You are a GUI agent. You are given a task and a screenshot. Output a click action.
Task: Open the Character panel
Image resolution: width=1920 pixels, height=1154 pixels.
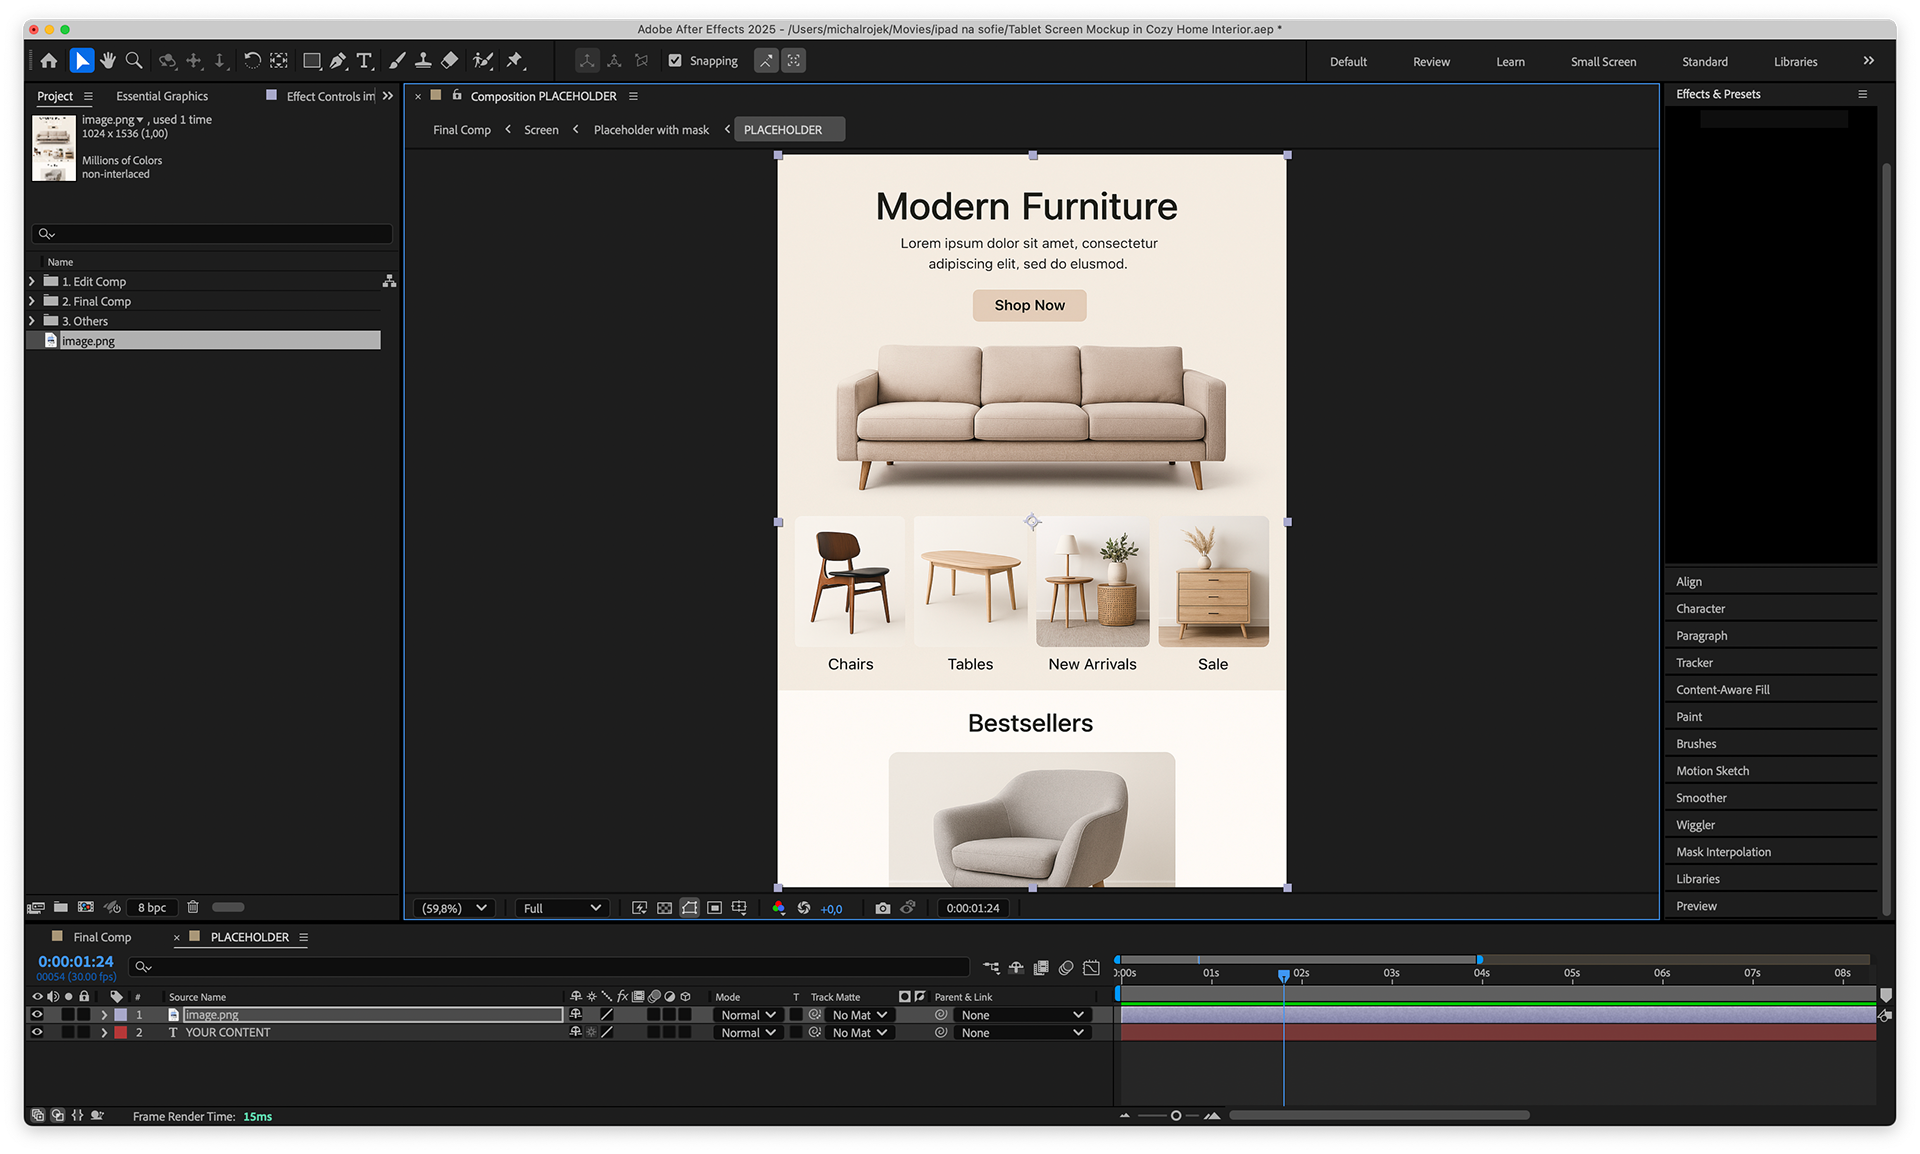click(1700, 609)
